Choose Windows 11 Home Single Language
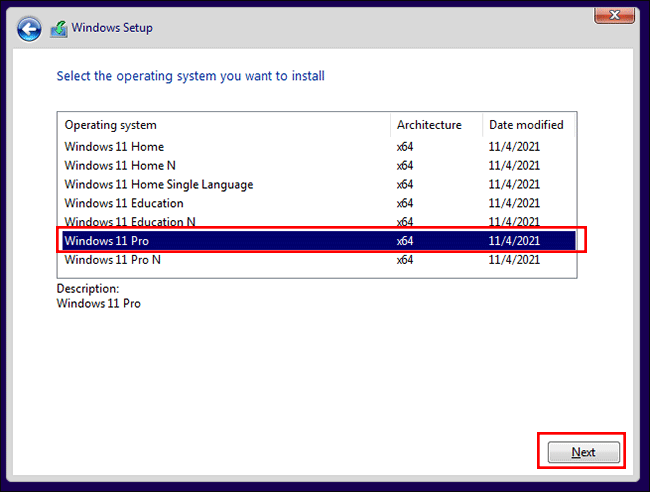This screenshot has width=650, height=492. 158,184
